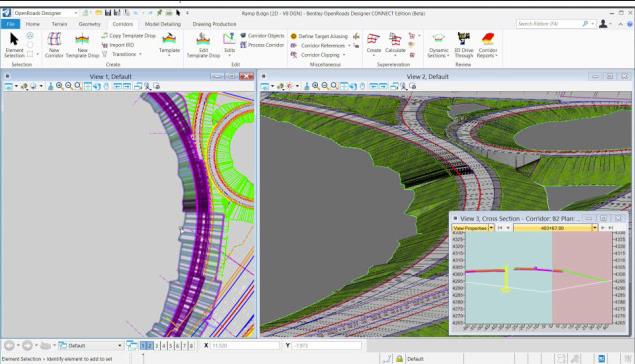This screenshot has height=364, width=635.
Task: Click View Attributes icon in View 1 toolbar
Action: pos(9,86)
